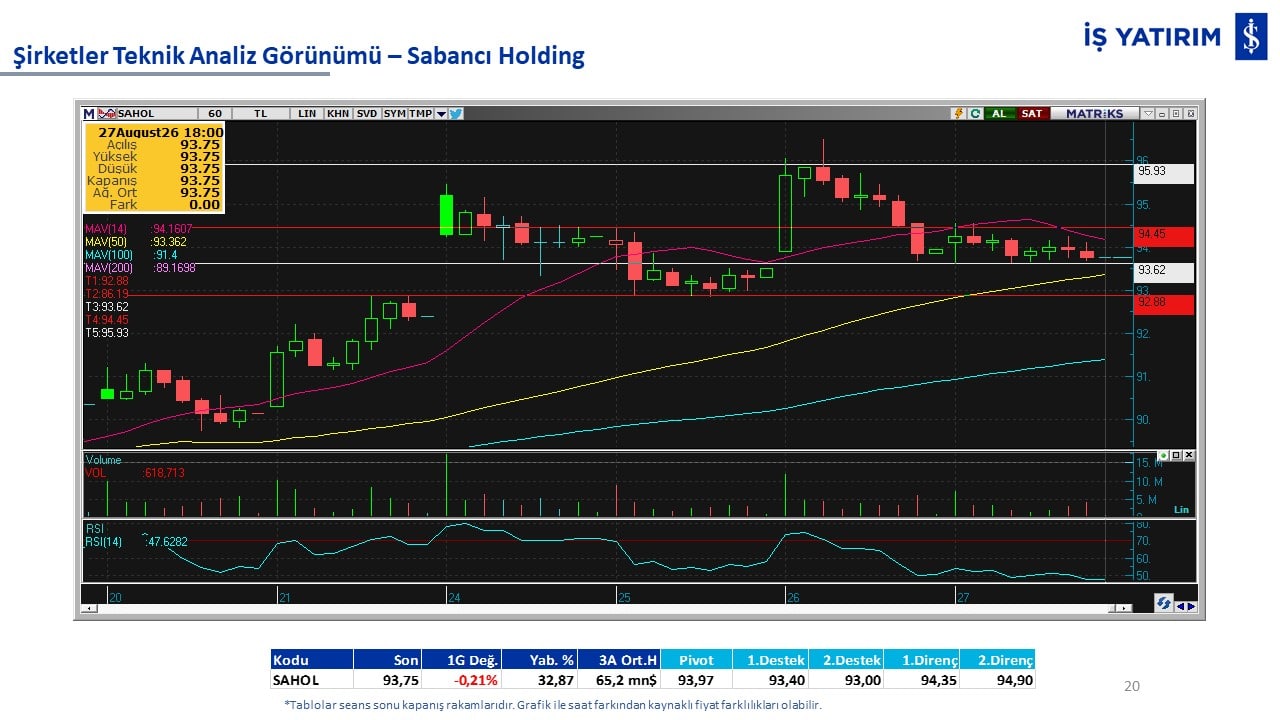The width and height of the screenshot is (1280, 720).
Task: Click the T3:93.62 level label
Action: [106, 307]
